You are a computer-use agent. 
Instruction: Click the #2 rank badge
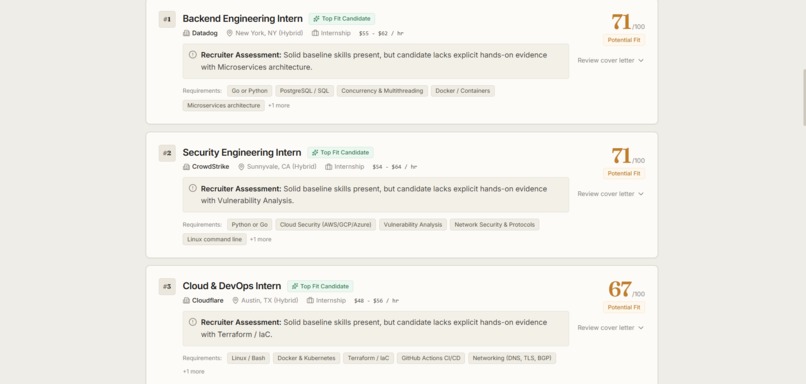click(x=167, y=153)
